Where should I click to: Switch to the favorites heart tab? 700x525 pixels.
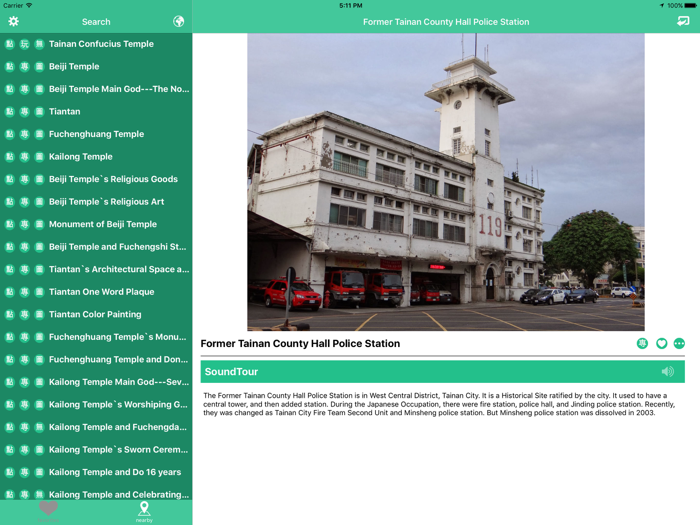[x=48, y=510]
